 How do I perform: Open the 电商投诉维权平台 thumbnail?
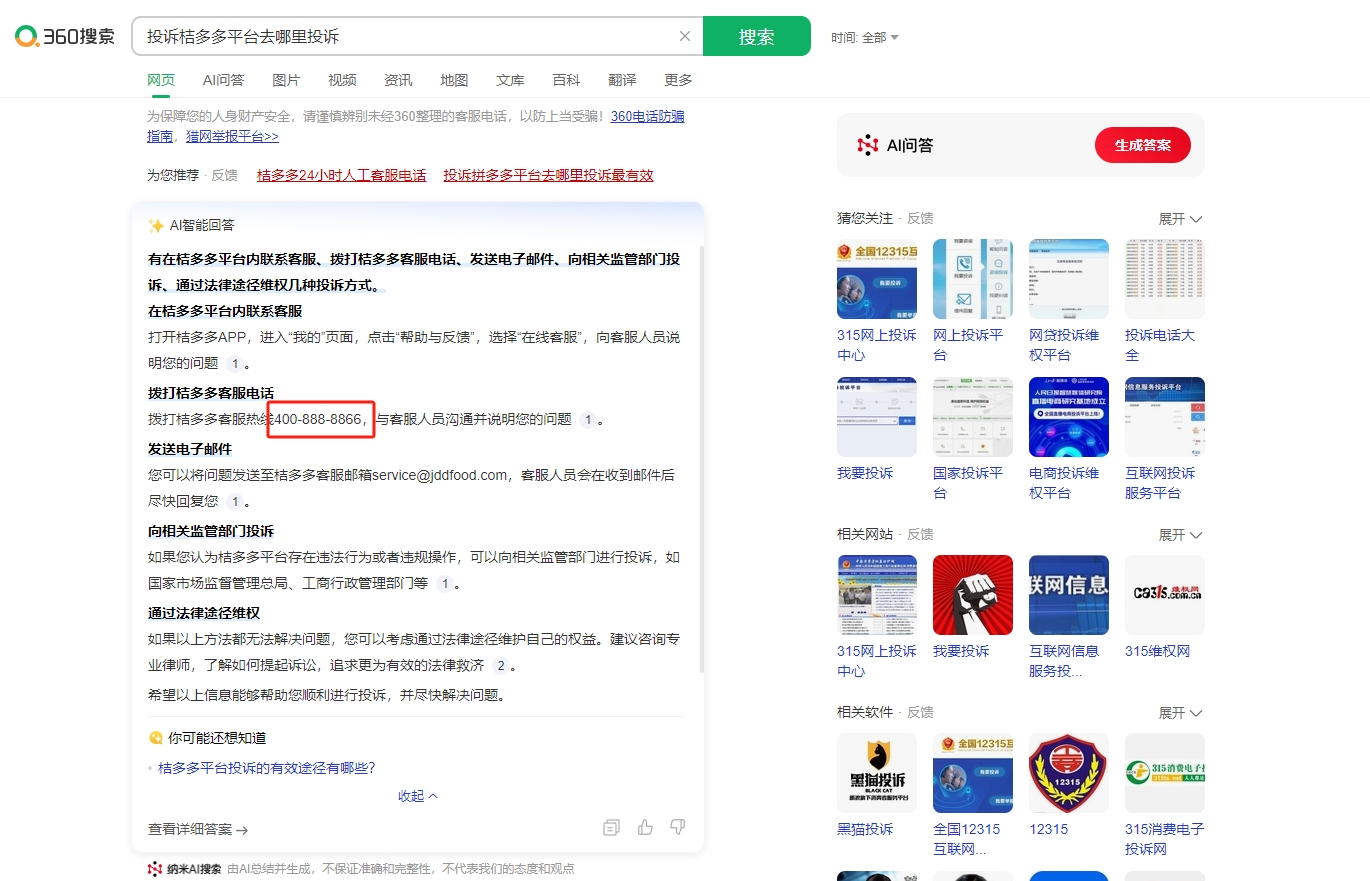pyautogui.click(x=1068, y=417)
